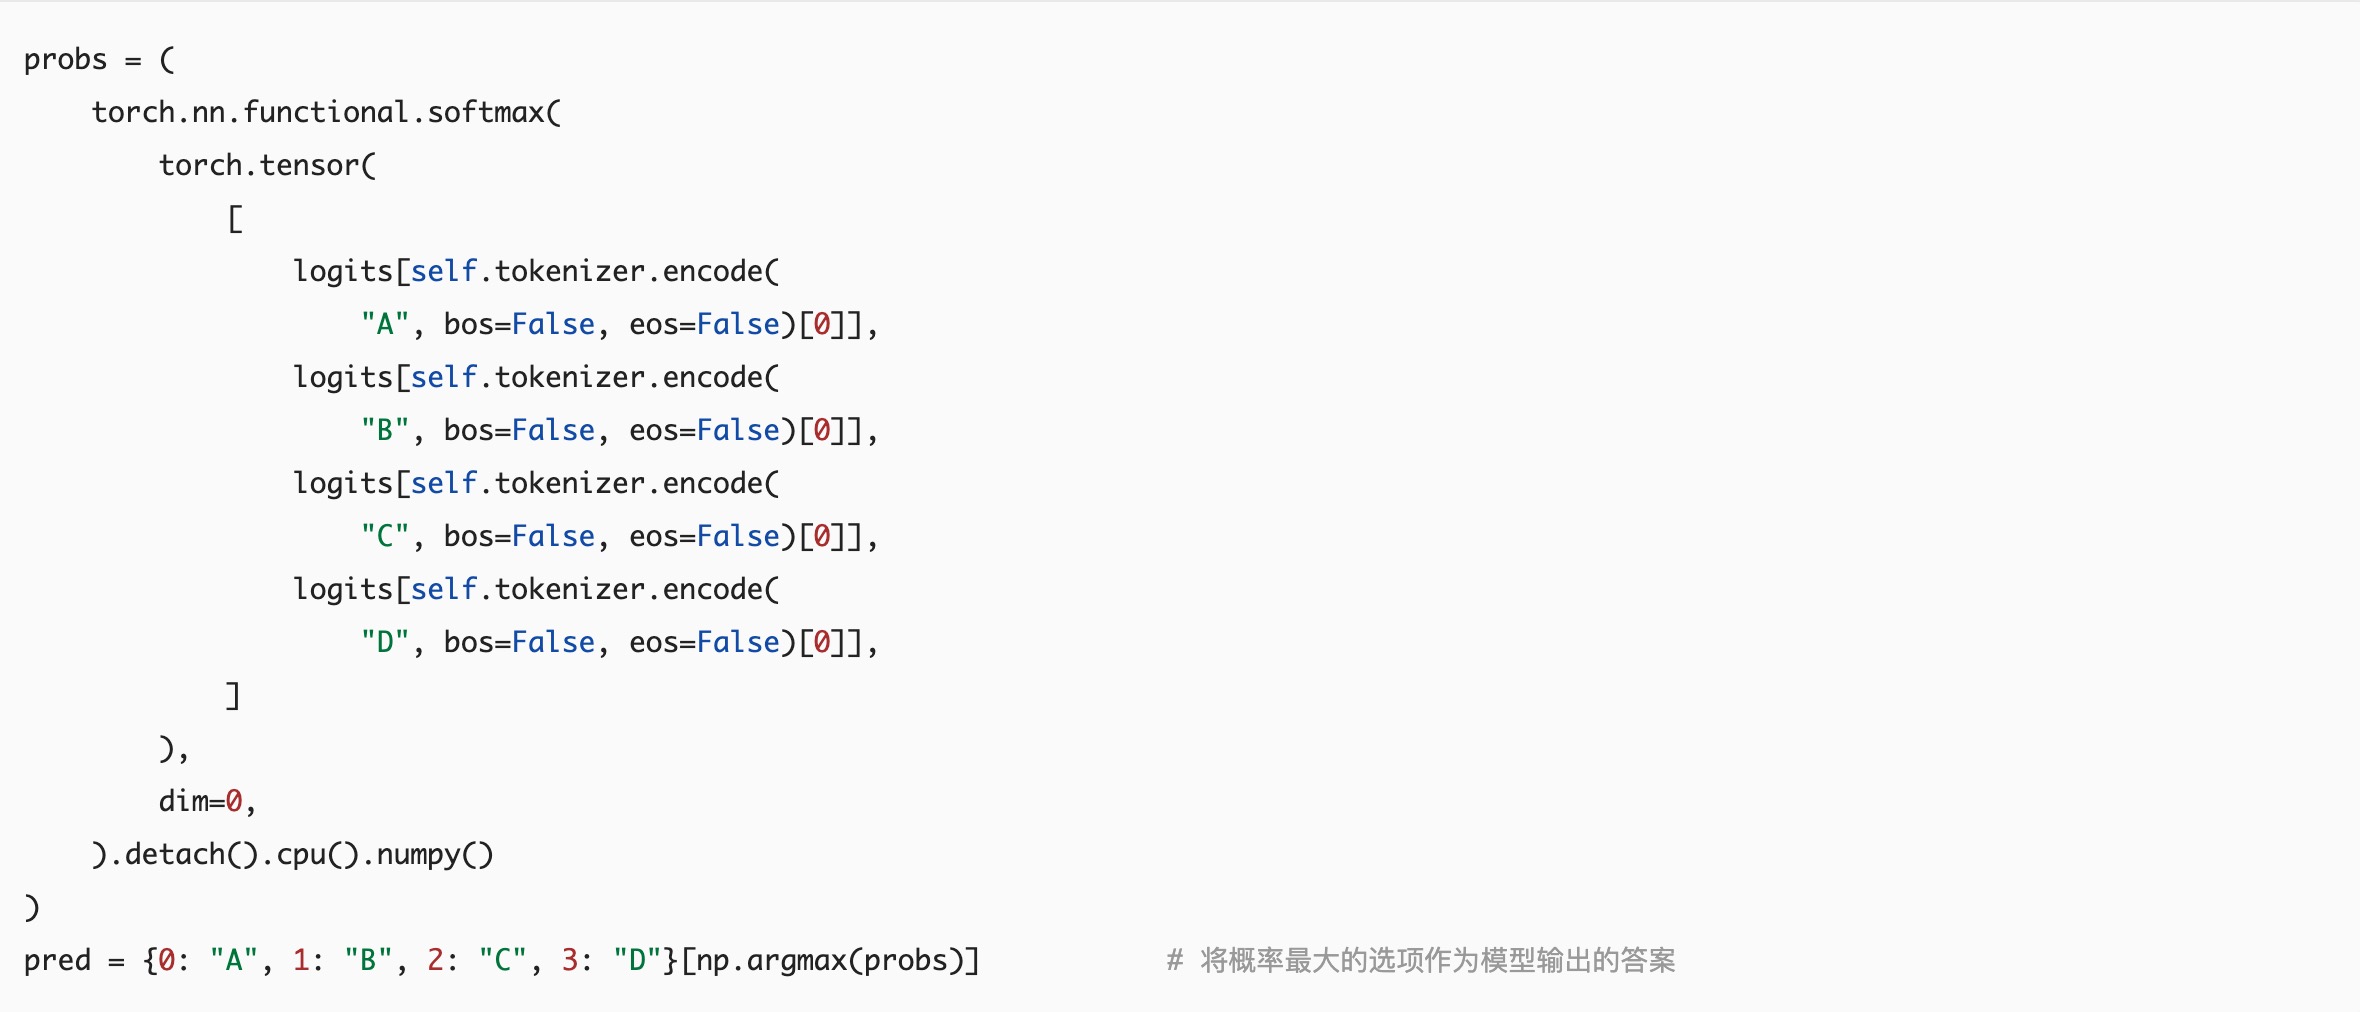Click the "B" string literal in encode
Viewport: 2360px width, 1012px height.
point(385,430)
